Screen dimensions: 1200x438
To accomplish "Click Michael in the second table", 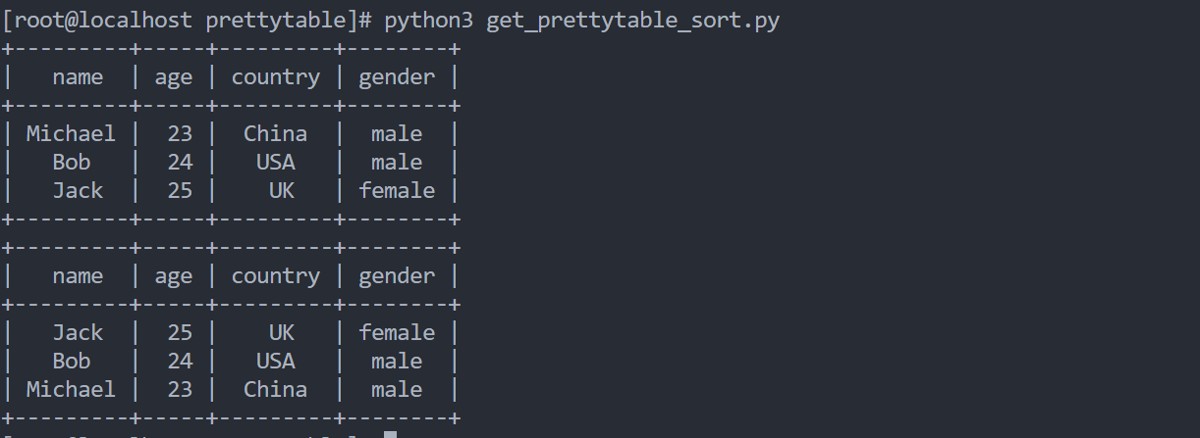I will click(70, 389).
